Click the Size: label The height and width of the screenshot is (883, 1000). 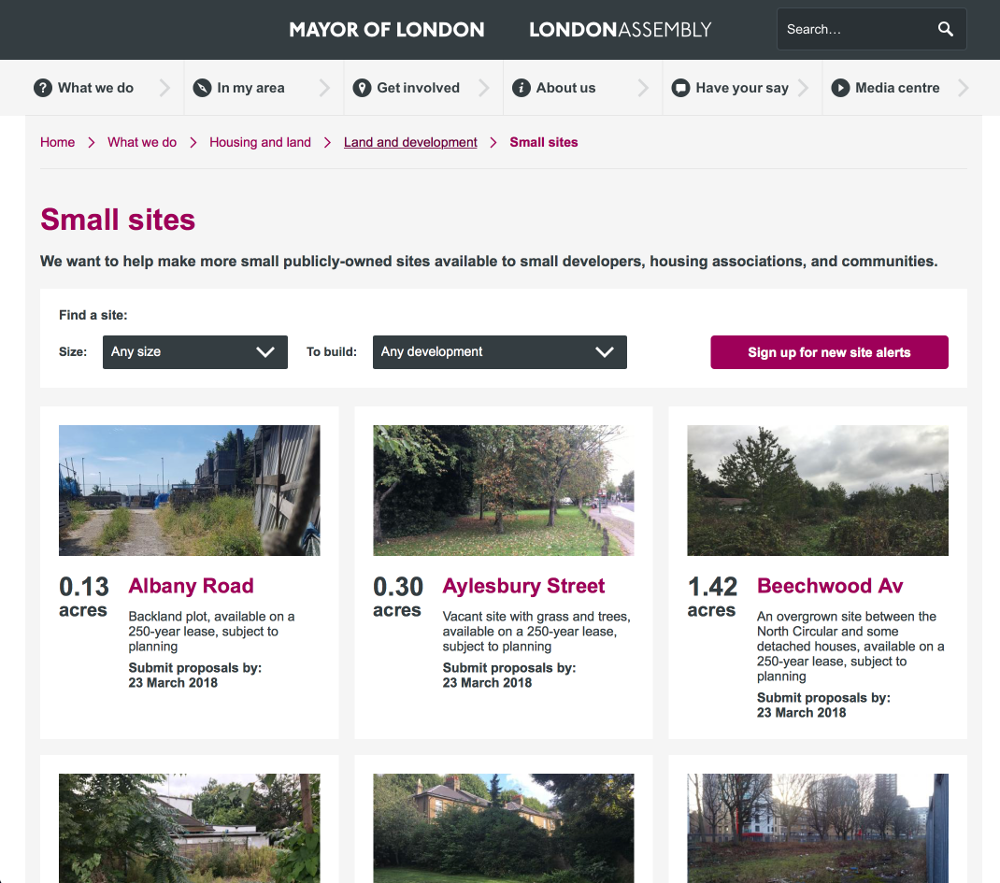(73, 352)
